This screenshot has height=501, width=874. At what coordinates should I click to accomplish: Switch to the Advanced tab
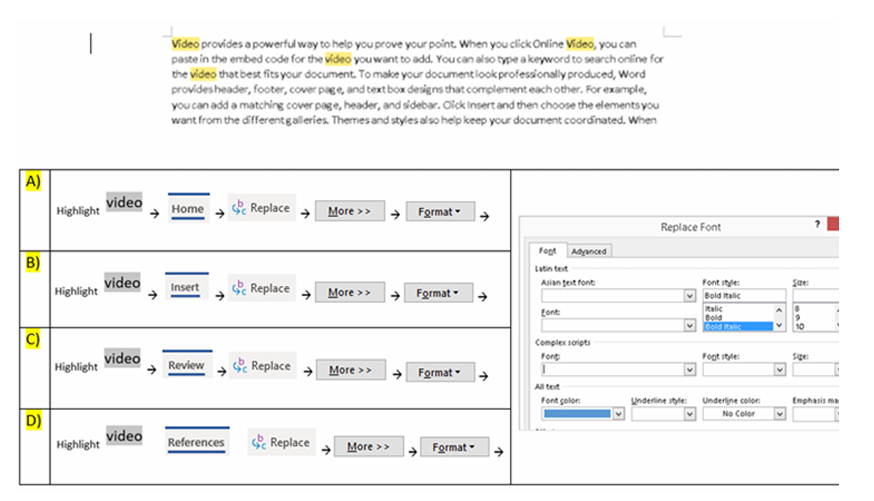click(x=589, y=252)
